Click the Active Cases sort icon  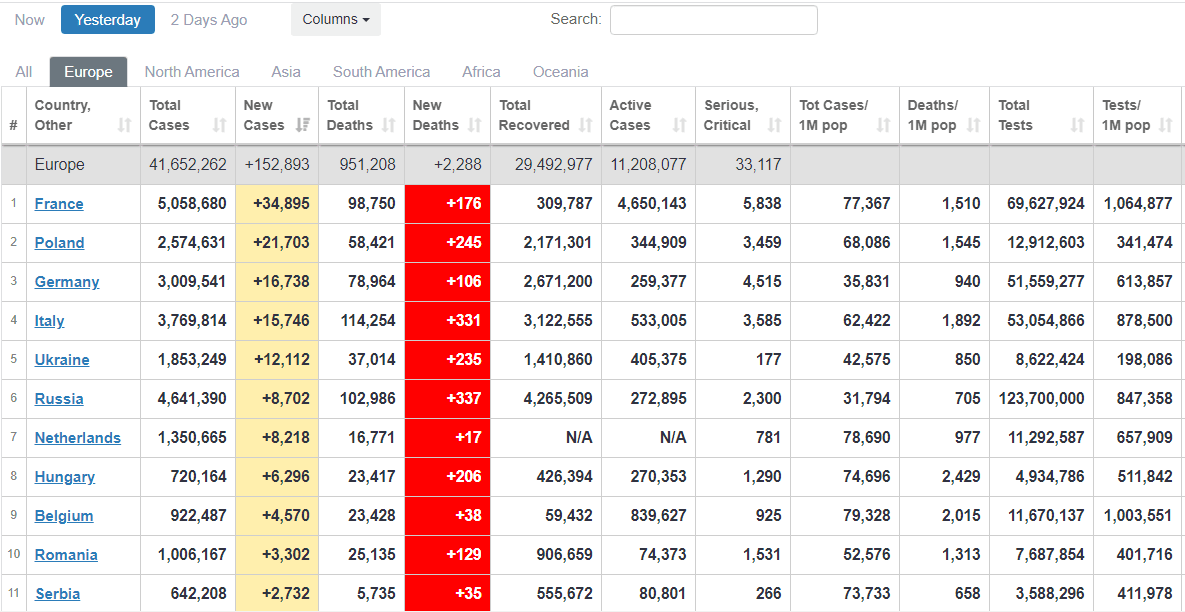click(x=679, y=126)
